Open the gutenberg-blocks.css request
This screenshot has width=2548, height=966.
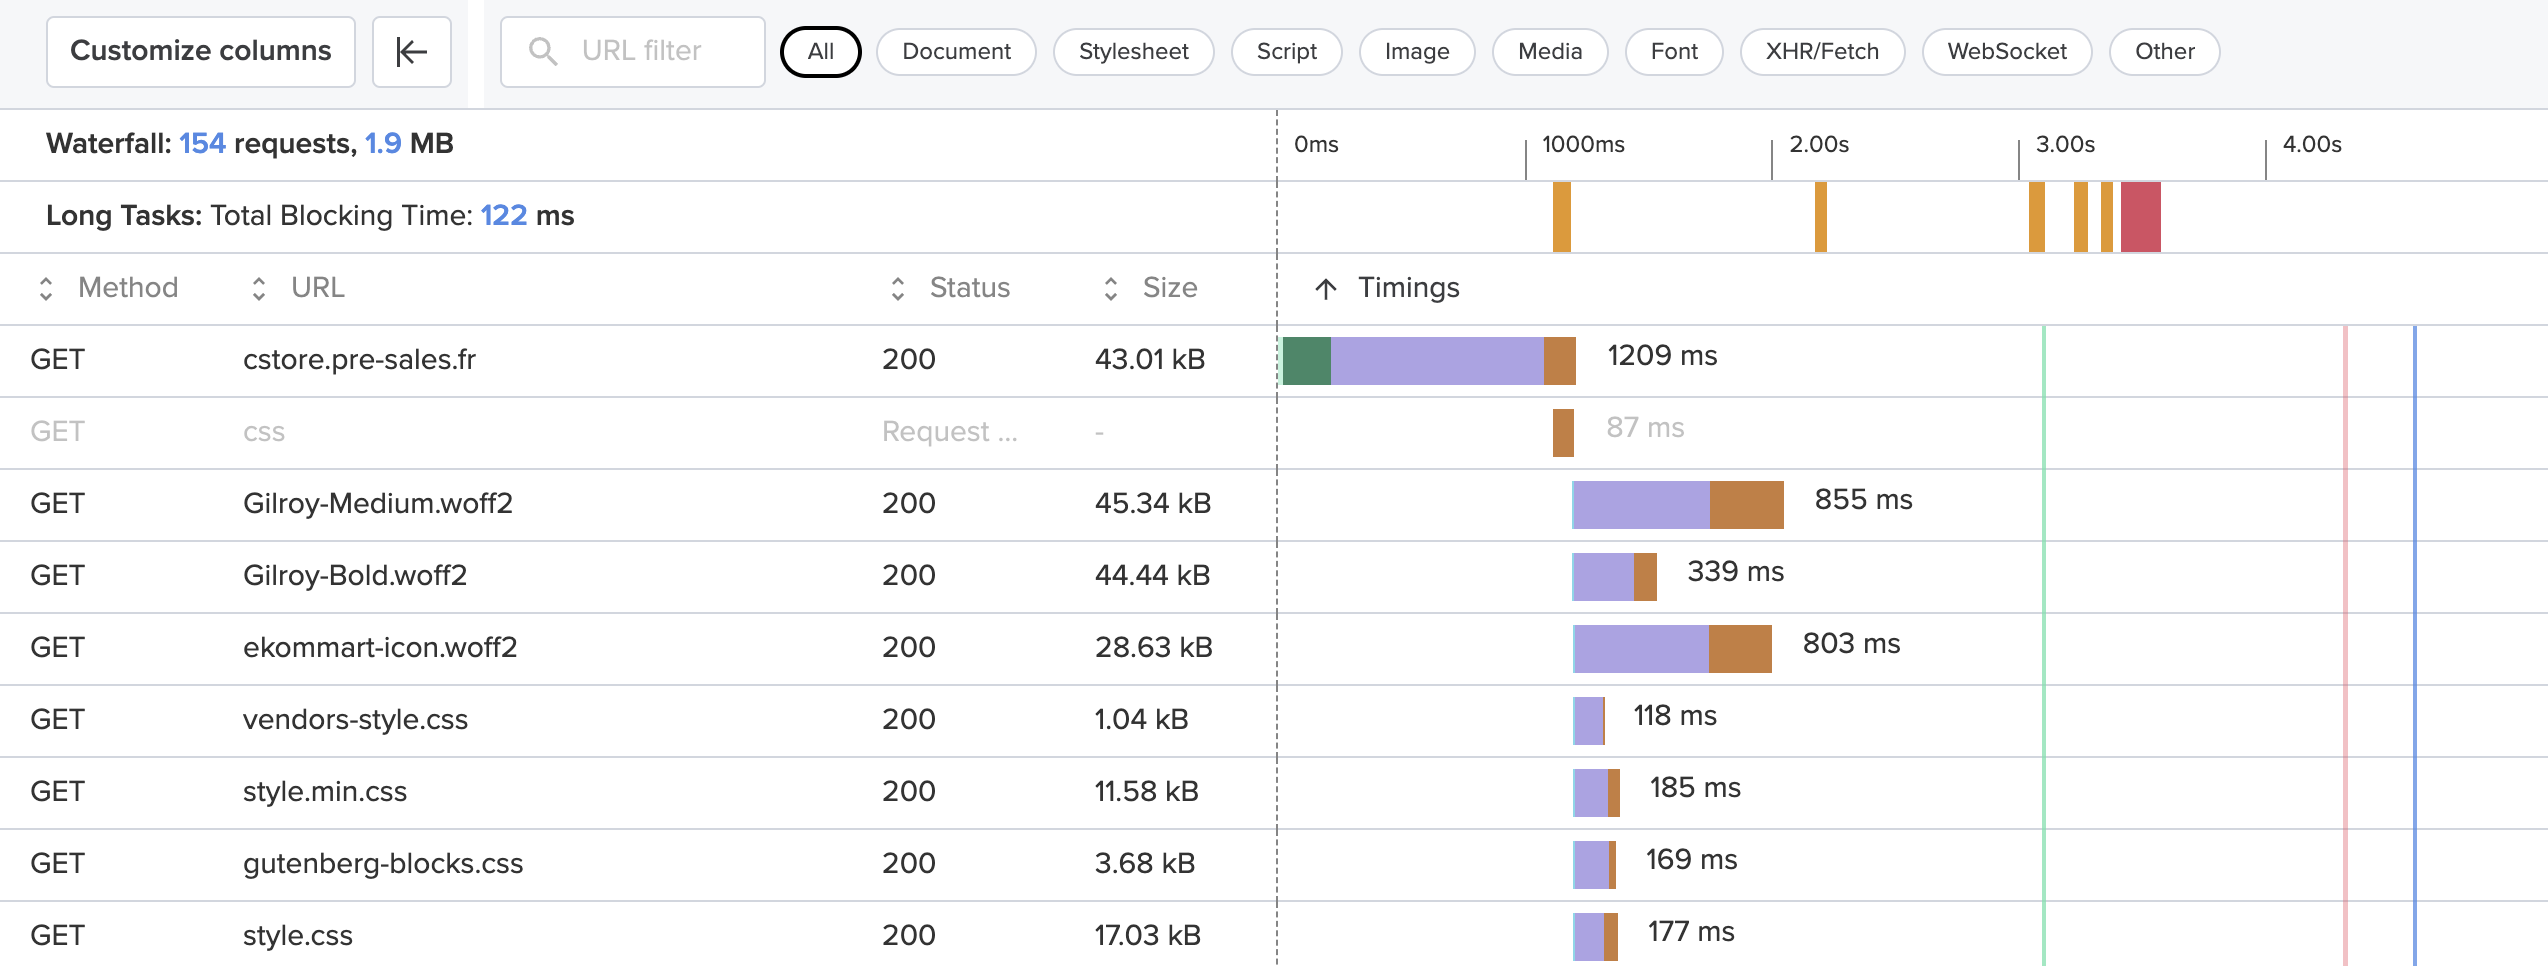(383, 864)
